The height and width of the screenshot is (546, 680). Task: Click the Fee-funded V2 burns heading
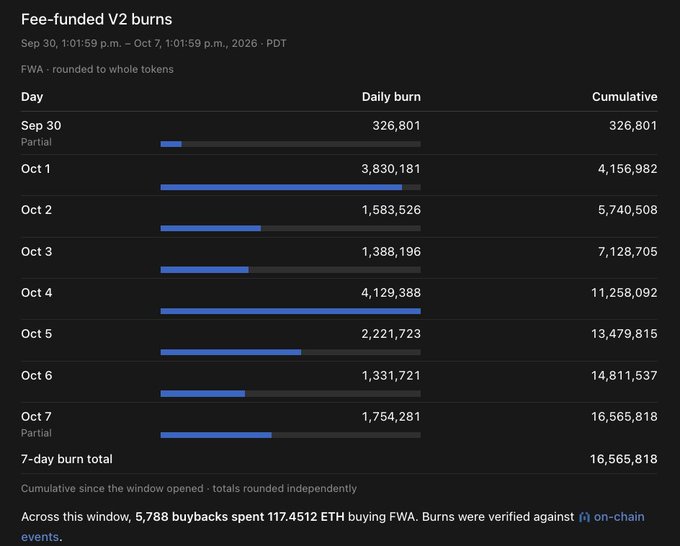[97, 20]
